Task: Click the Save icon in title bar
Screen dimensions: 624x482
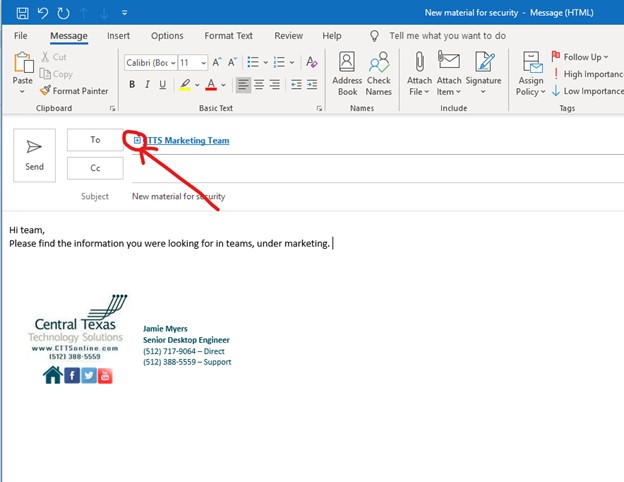Action: (x=22, y=13)
